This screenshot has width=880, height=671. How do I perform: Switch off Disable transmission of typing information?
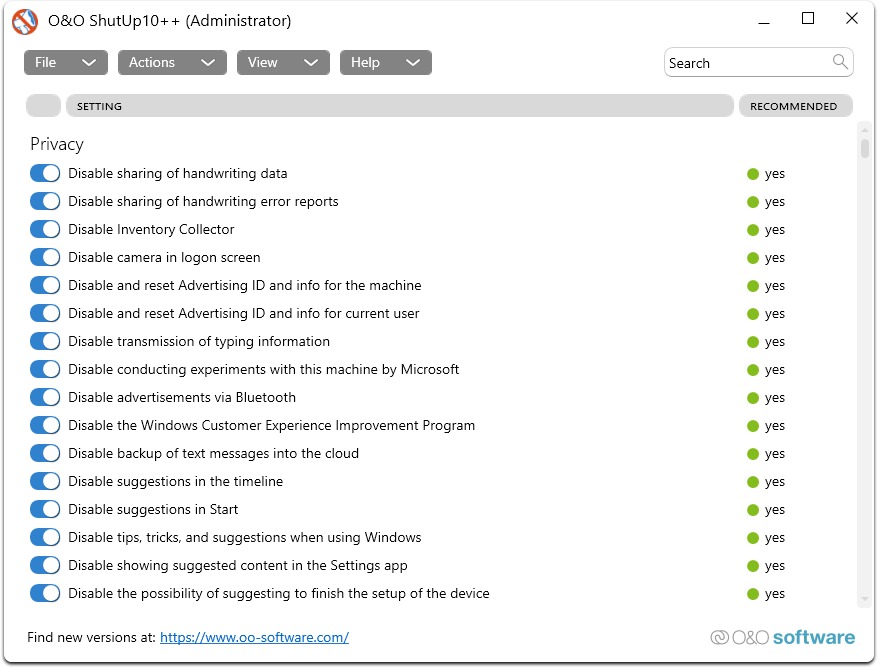click(x=45, y=342)
